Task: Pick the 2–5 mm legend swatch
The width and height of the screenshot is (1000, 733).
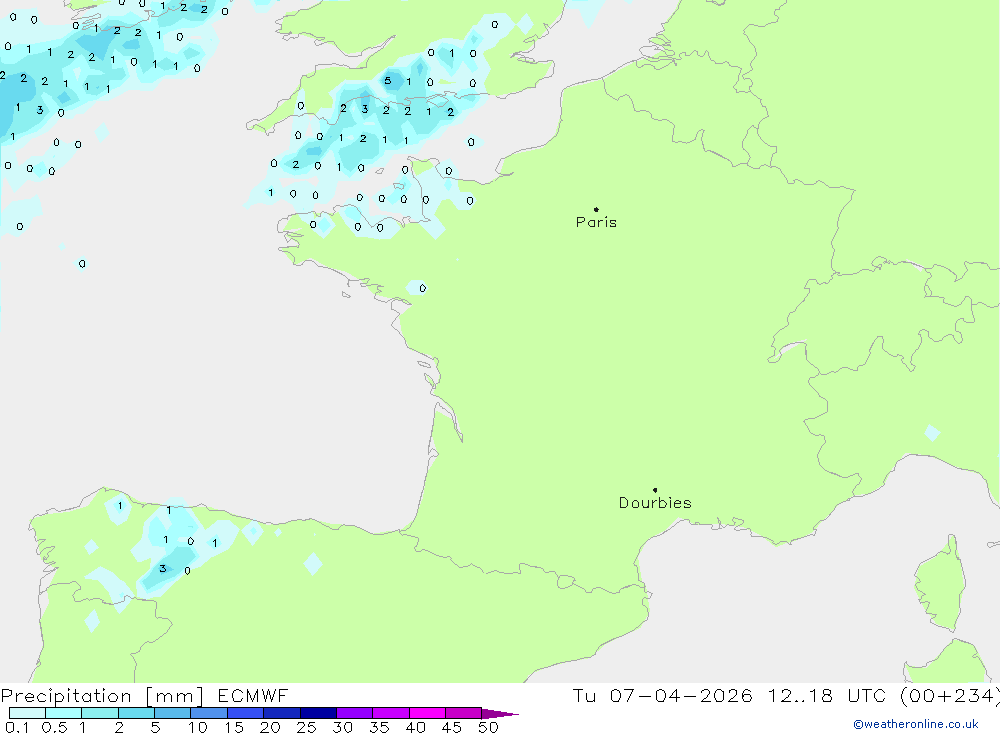Action: [x=136, y=713]
